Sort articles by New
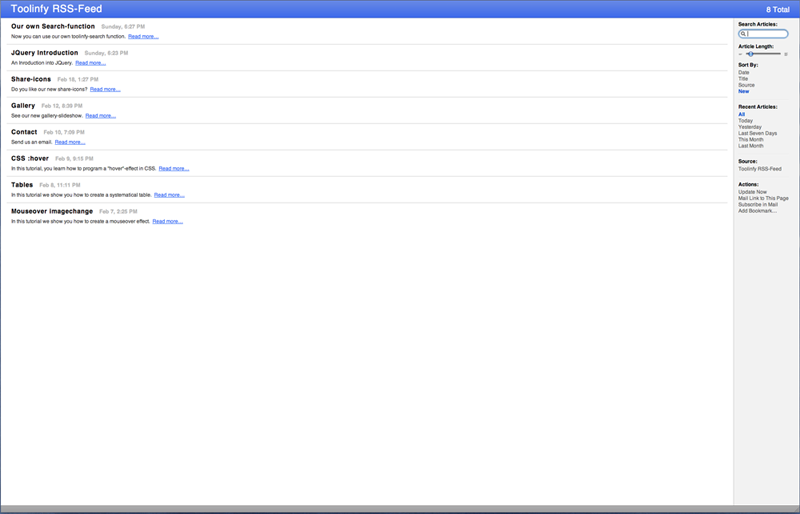 pyautogui.click(x=743, y=91)
